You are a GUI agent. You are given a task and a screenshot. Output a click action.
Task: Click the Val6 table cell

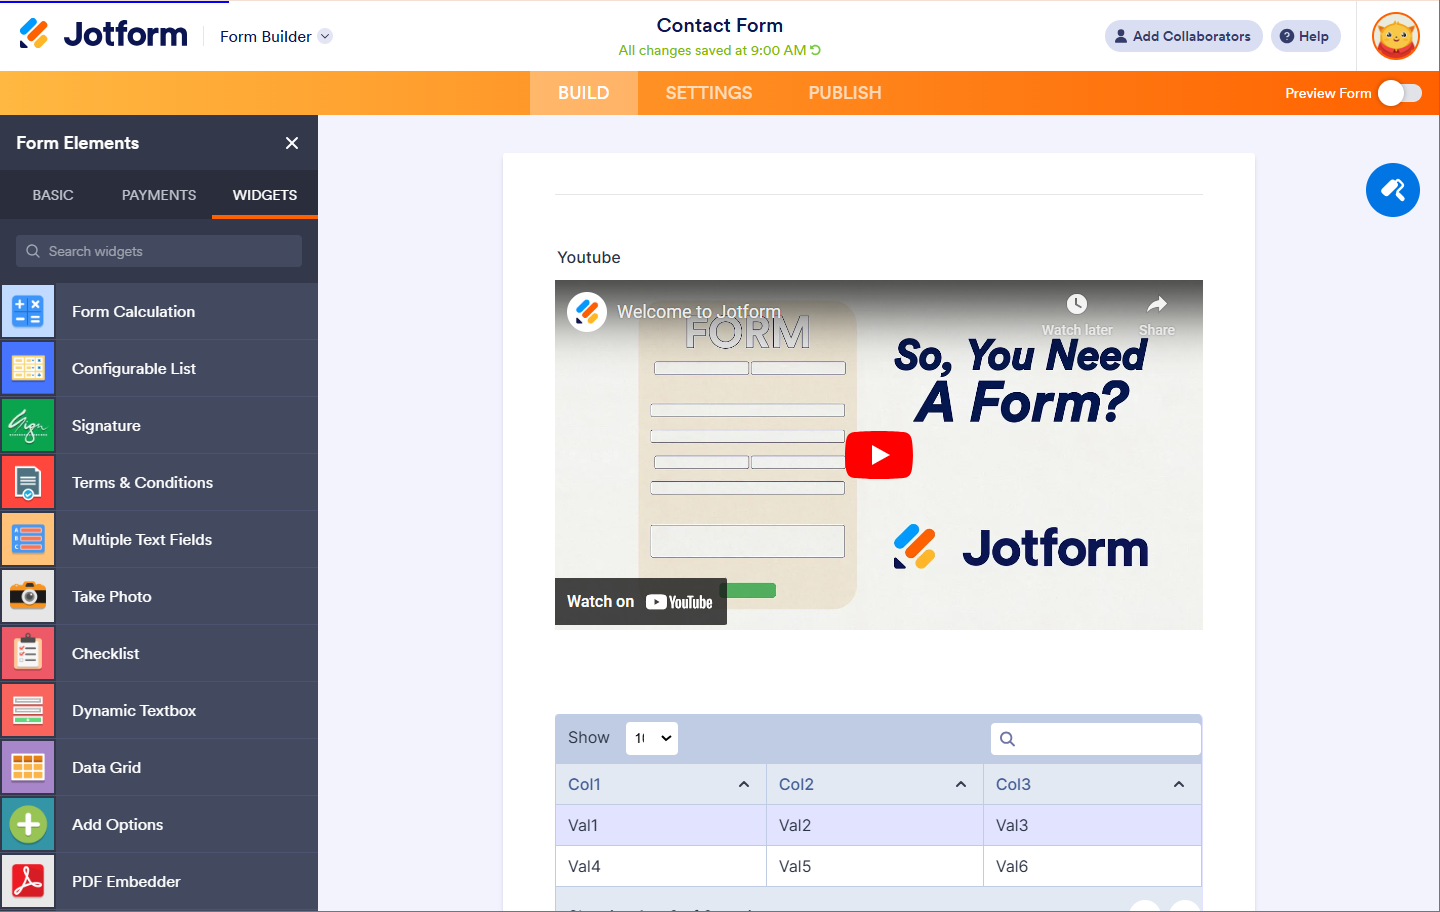pyautogui.click(x=1092, y=866)
